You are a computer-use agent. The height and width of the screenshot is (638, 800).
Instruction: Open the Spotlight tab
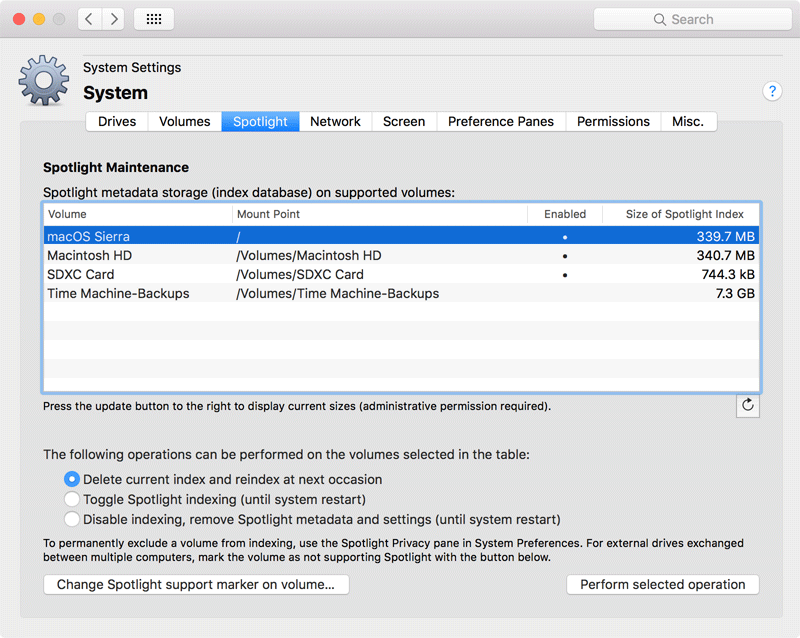(x=260, y=121)
